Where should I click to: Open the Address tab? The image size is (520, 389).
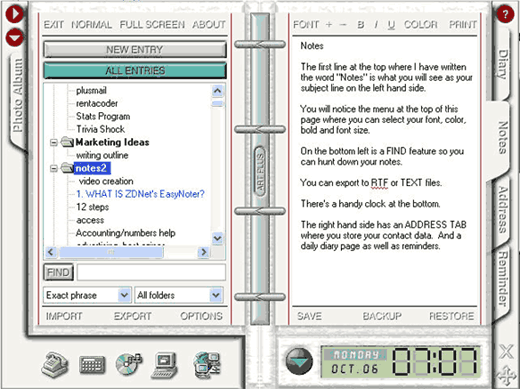pyautogui.click(x=503, y=209)
